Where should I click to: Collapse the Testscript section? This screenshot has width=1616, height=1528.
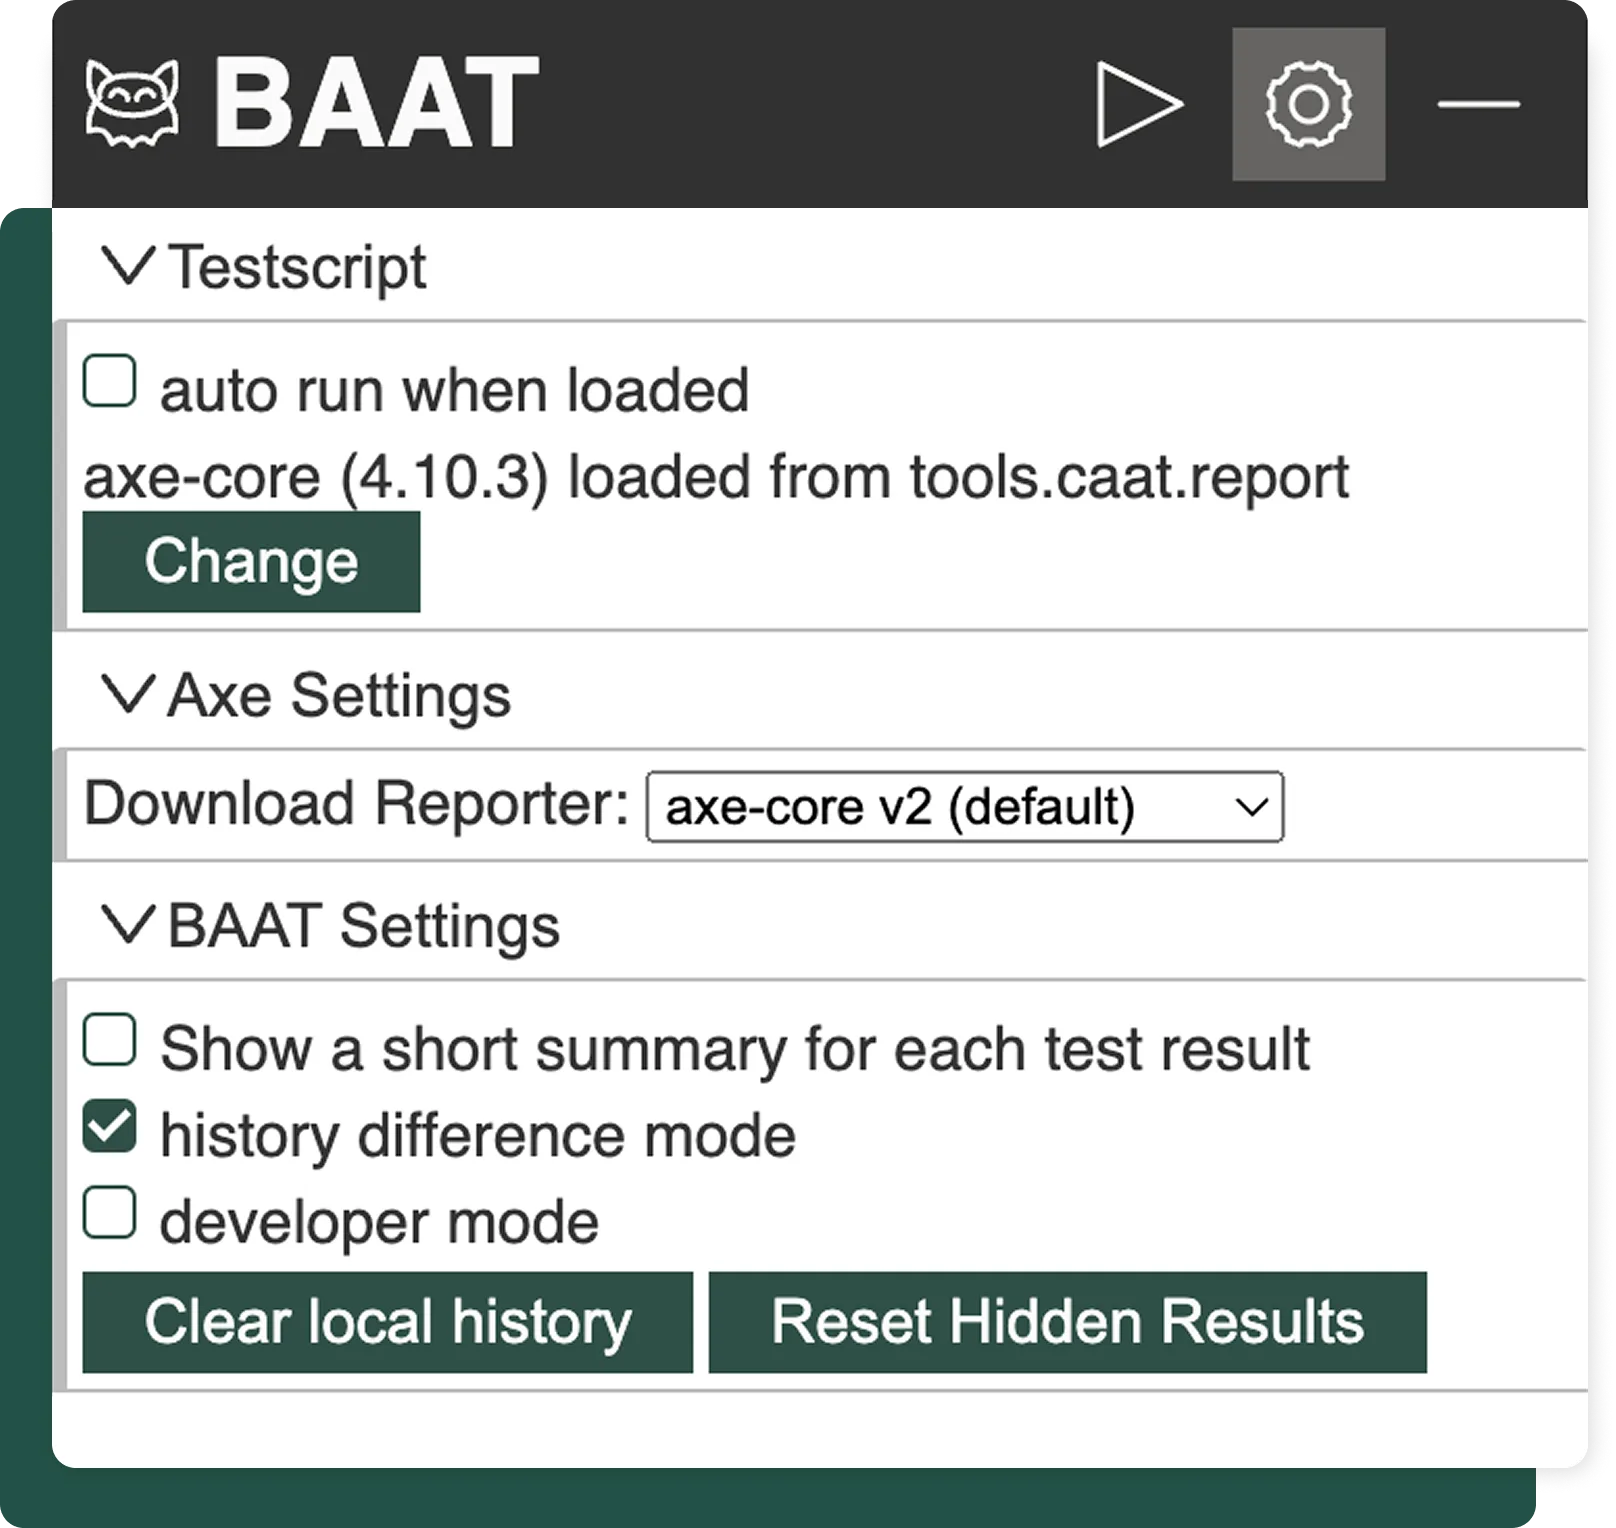[x=265, y=267]
